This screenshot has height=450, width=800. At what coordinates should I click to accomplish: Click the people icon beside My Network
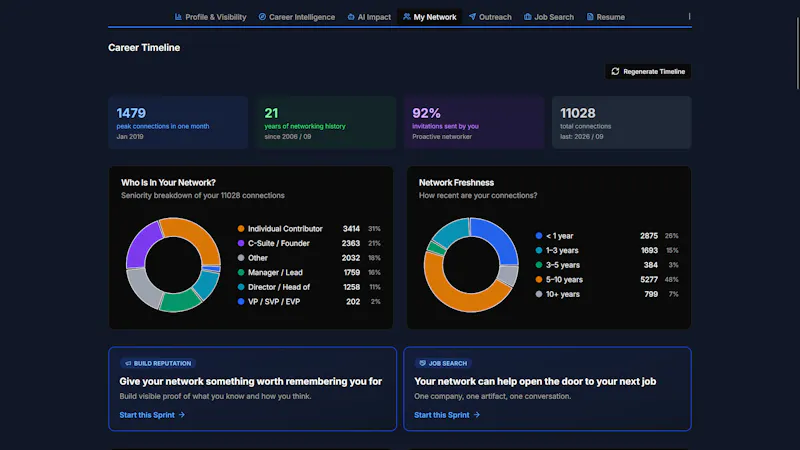[x=407, y=17]
